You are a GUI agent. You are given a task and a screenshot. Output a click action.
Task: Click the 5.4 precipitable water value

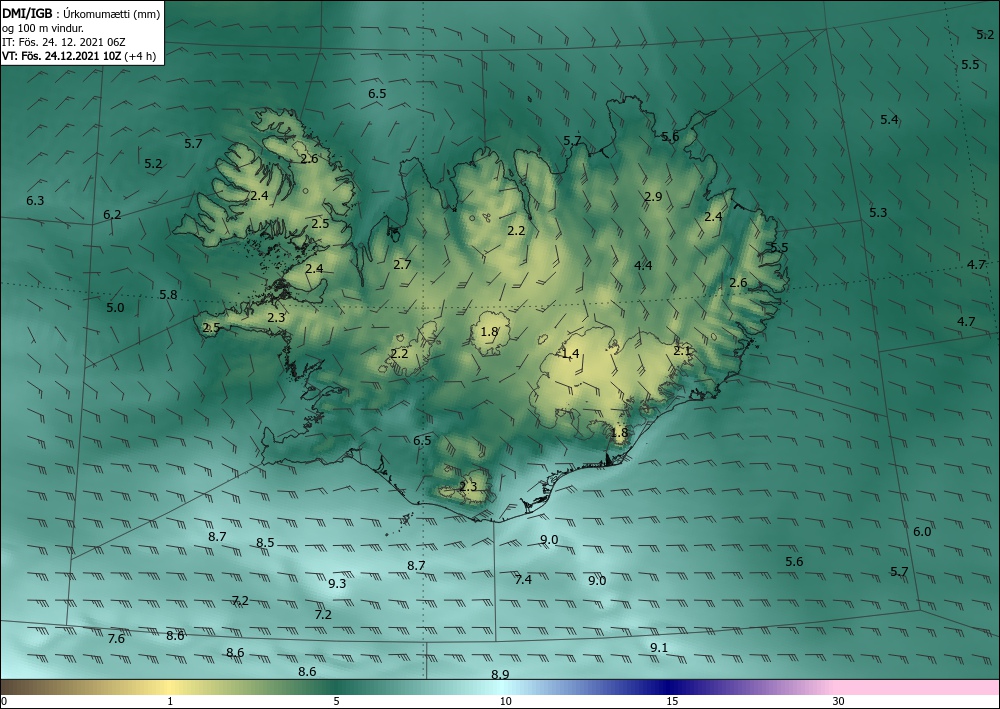point(889,119)
